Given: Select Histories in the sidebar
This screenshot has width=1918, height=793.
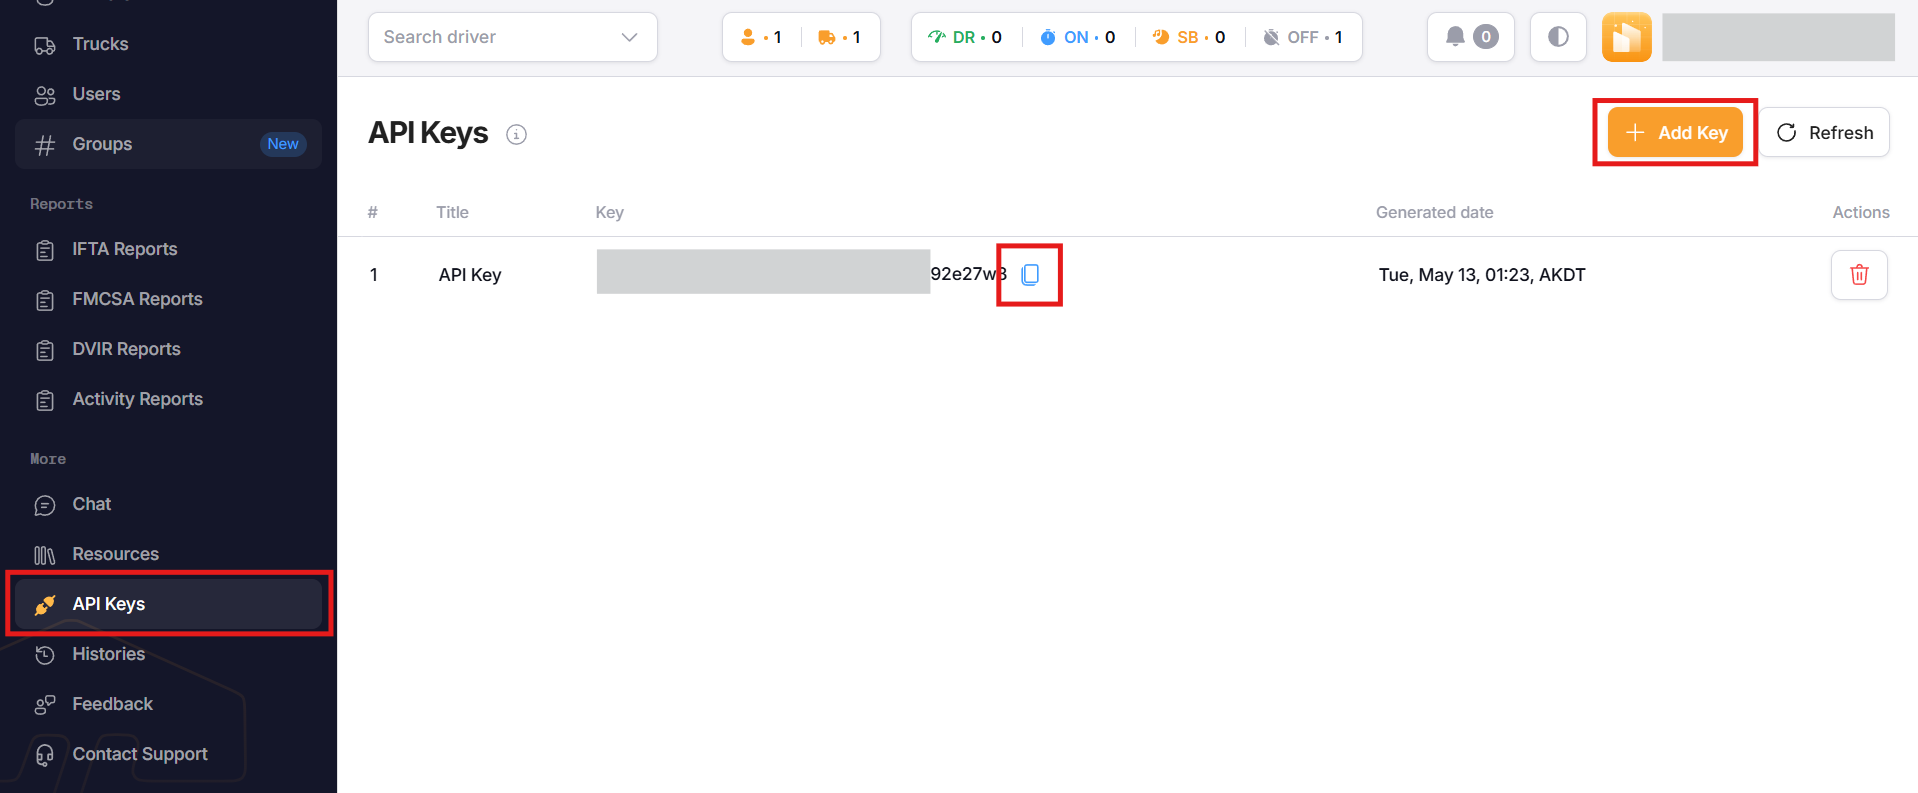Looking at the screenshot, I should coord(108,654).
